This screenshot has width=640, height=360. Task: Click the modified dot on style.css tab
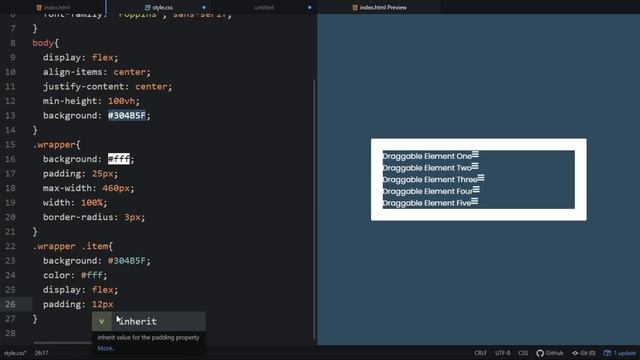pos(204,7)
